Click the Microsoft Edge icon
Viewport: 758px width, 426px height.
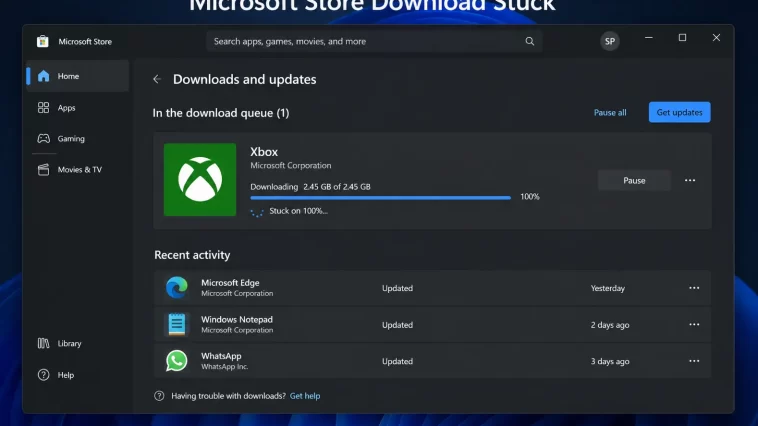[176, 288]
